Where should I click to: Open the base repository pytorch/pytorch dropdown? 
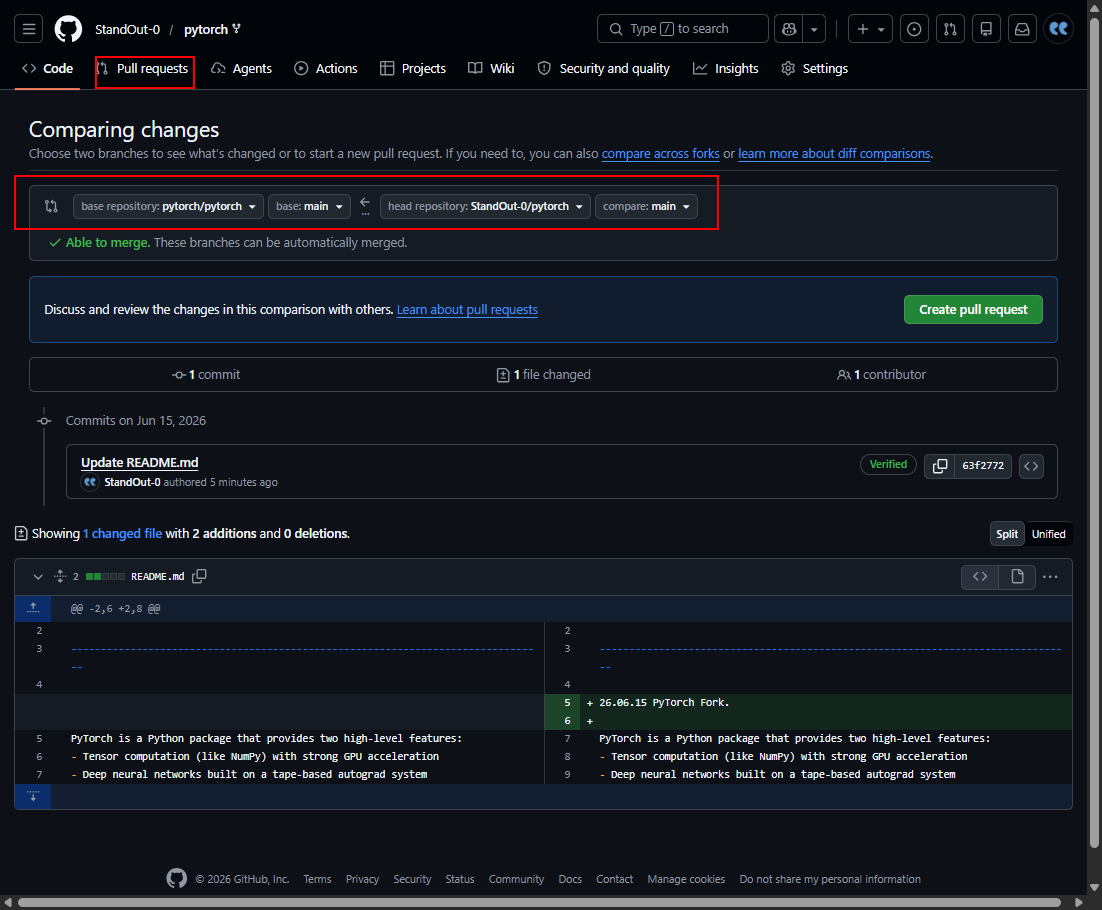pyautogui.click(x=169, y=206)
